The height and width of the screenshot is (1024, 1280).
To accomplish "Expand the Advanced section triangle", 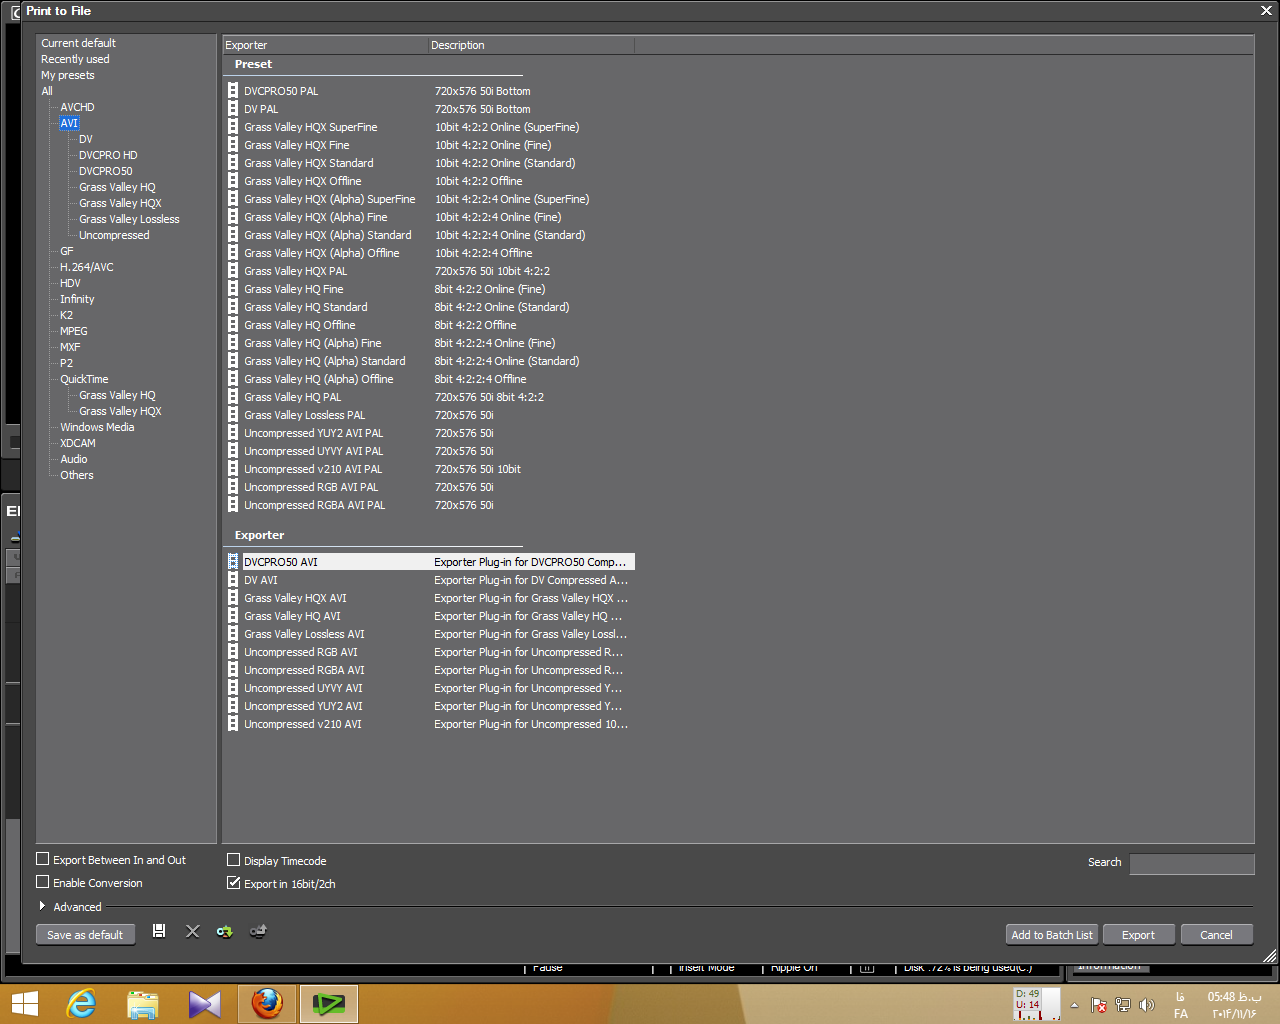I will [x=42, y=906].
